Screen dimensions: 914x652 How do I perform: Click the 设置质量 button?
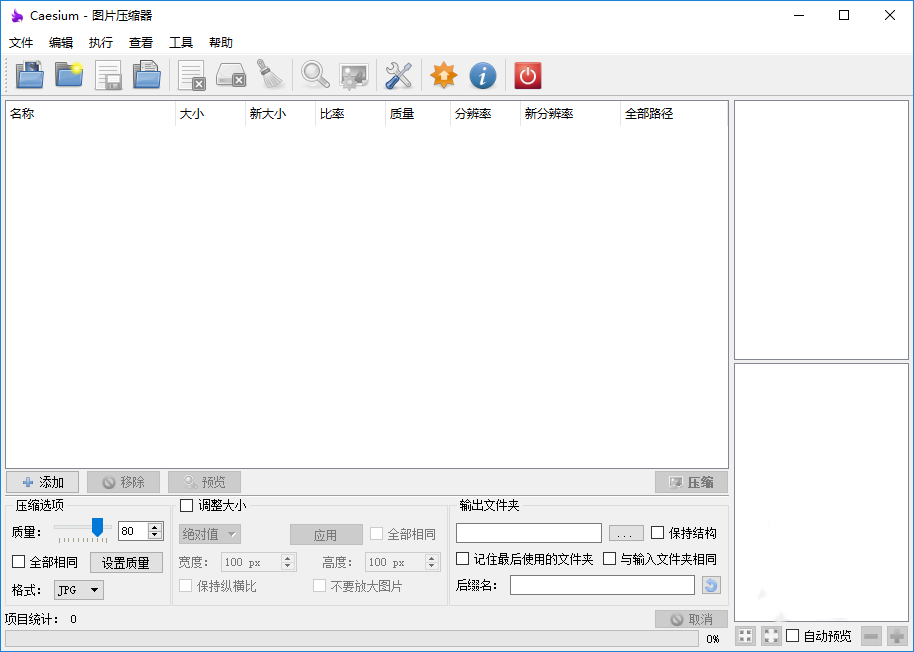(126, 563)
